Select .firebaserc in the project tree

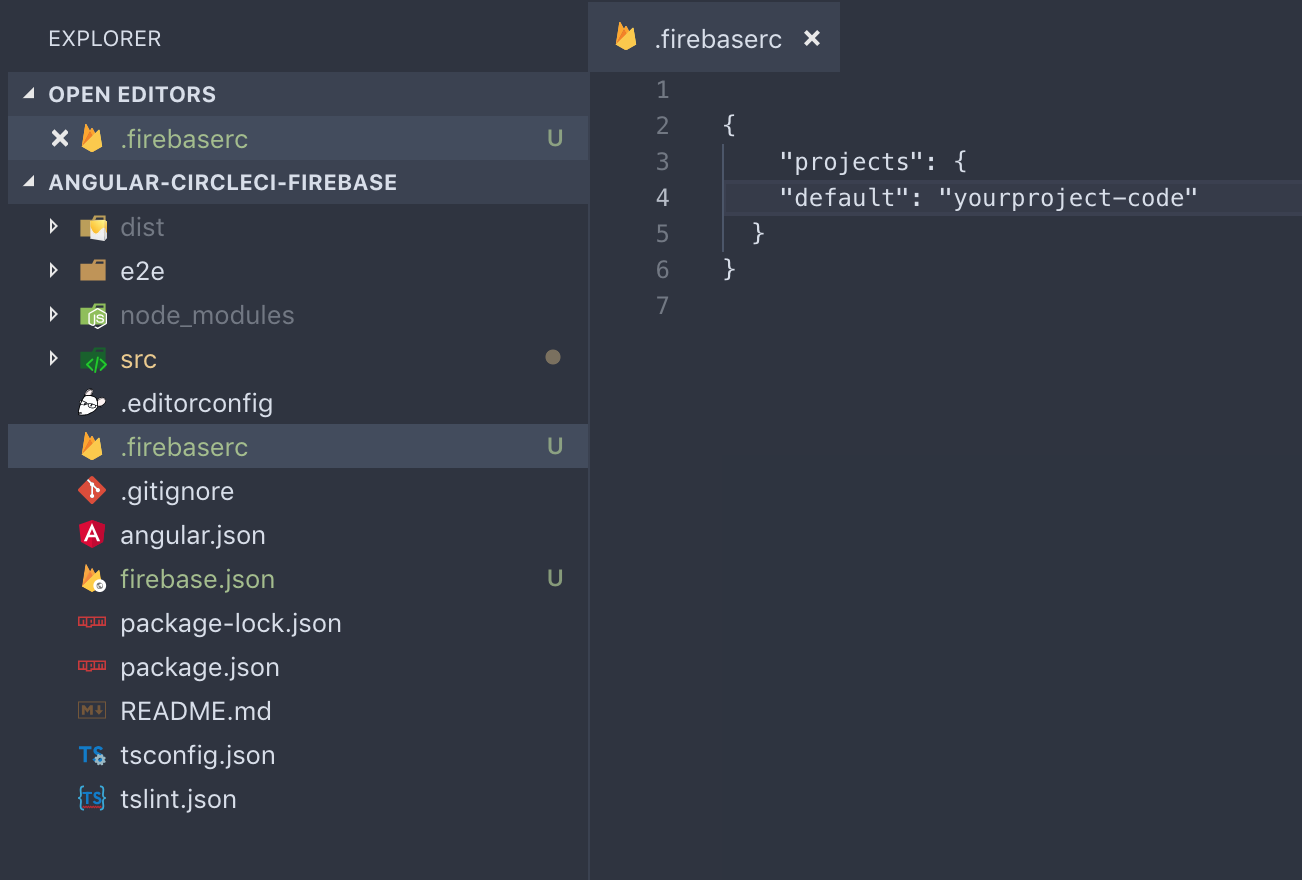[298, 446]
